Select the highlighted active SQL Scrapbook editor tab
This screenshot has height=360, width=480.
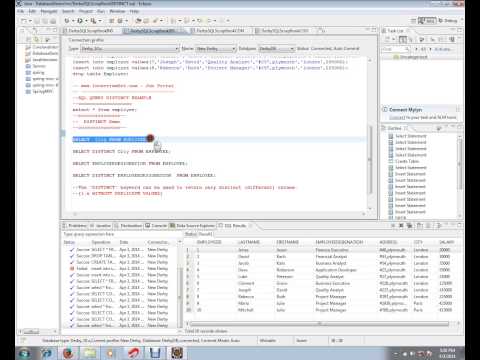(x=152, y=31)
